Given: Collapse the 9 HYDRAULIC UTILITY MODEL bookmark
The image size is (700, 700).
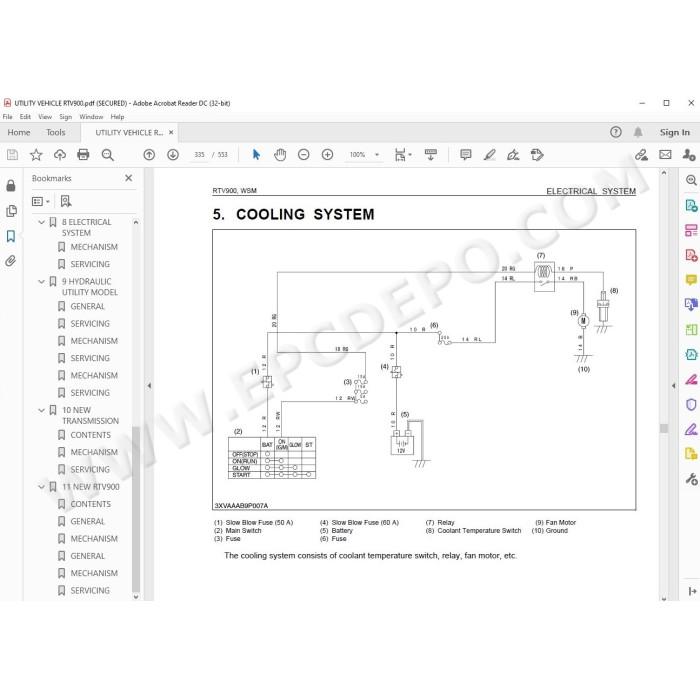Looking at the screenshot, I should (42, 282).
